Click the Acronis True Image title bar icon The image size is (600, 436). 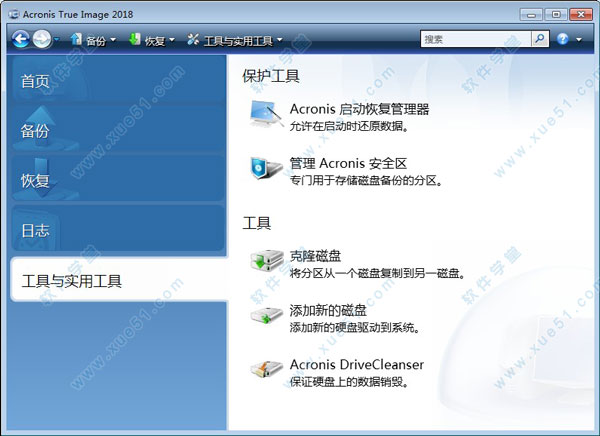point(14,15)
